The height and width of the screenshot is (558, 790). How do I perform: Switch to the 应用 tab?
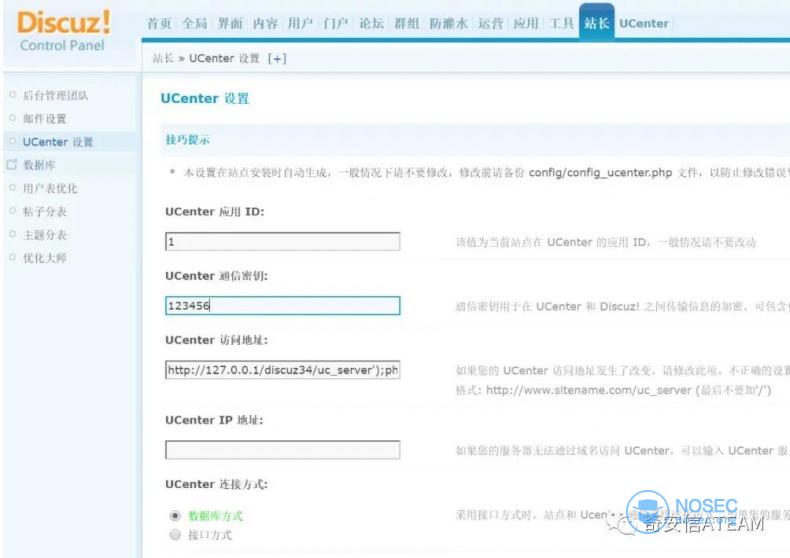click(x=525, y=24)
